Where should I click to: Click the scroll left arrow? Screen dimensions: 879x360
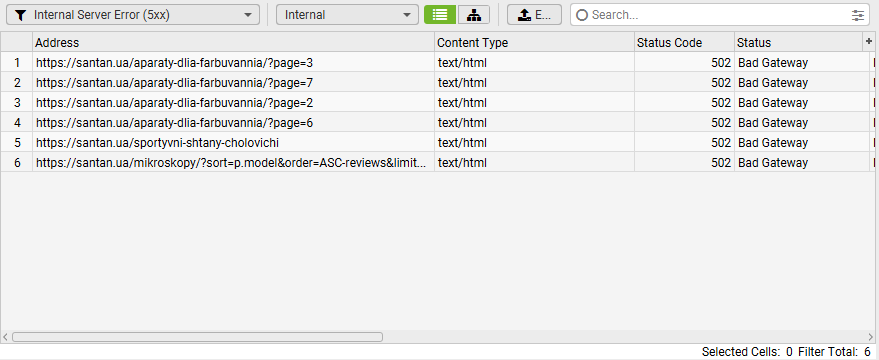[x=6, y=337]
